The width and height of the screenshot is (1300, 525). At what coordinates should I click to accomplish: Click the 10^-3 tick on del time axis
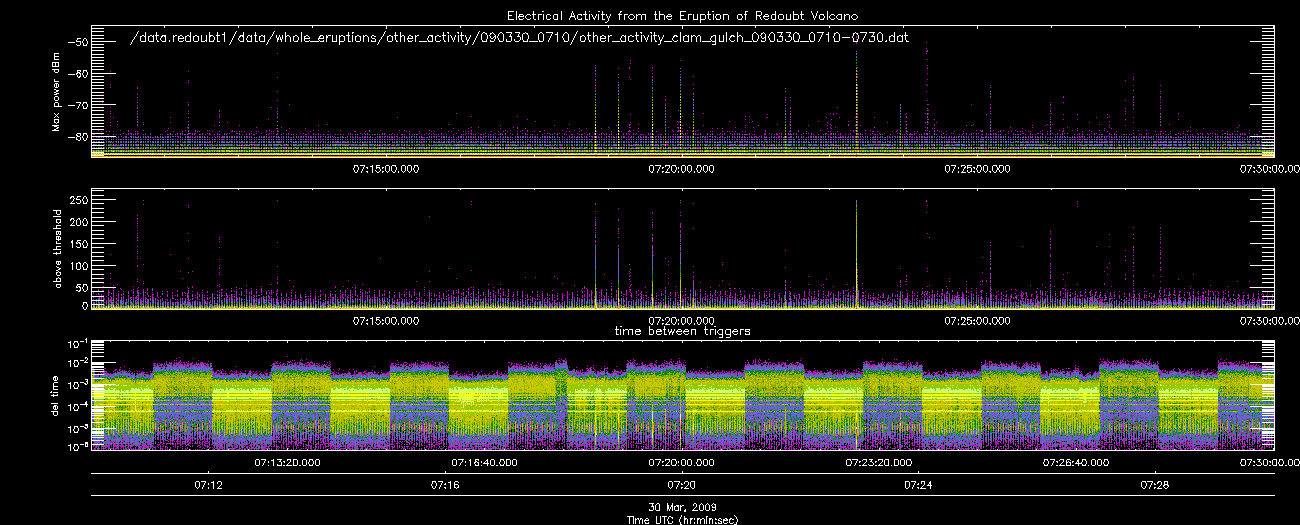click(x=78, y=384)
